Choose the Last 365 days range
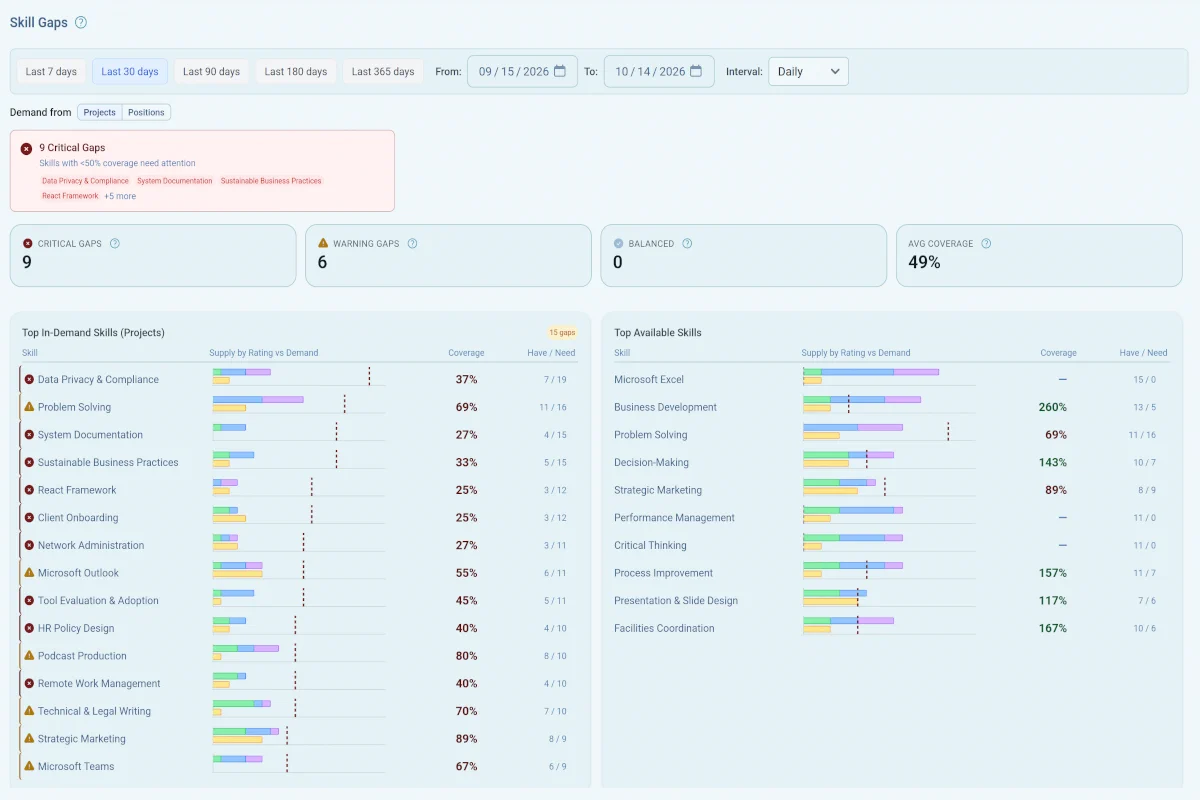Image resolution: width=1200 pixels, height=800 pixels. tap(383, 71)
